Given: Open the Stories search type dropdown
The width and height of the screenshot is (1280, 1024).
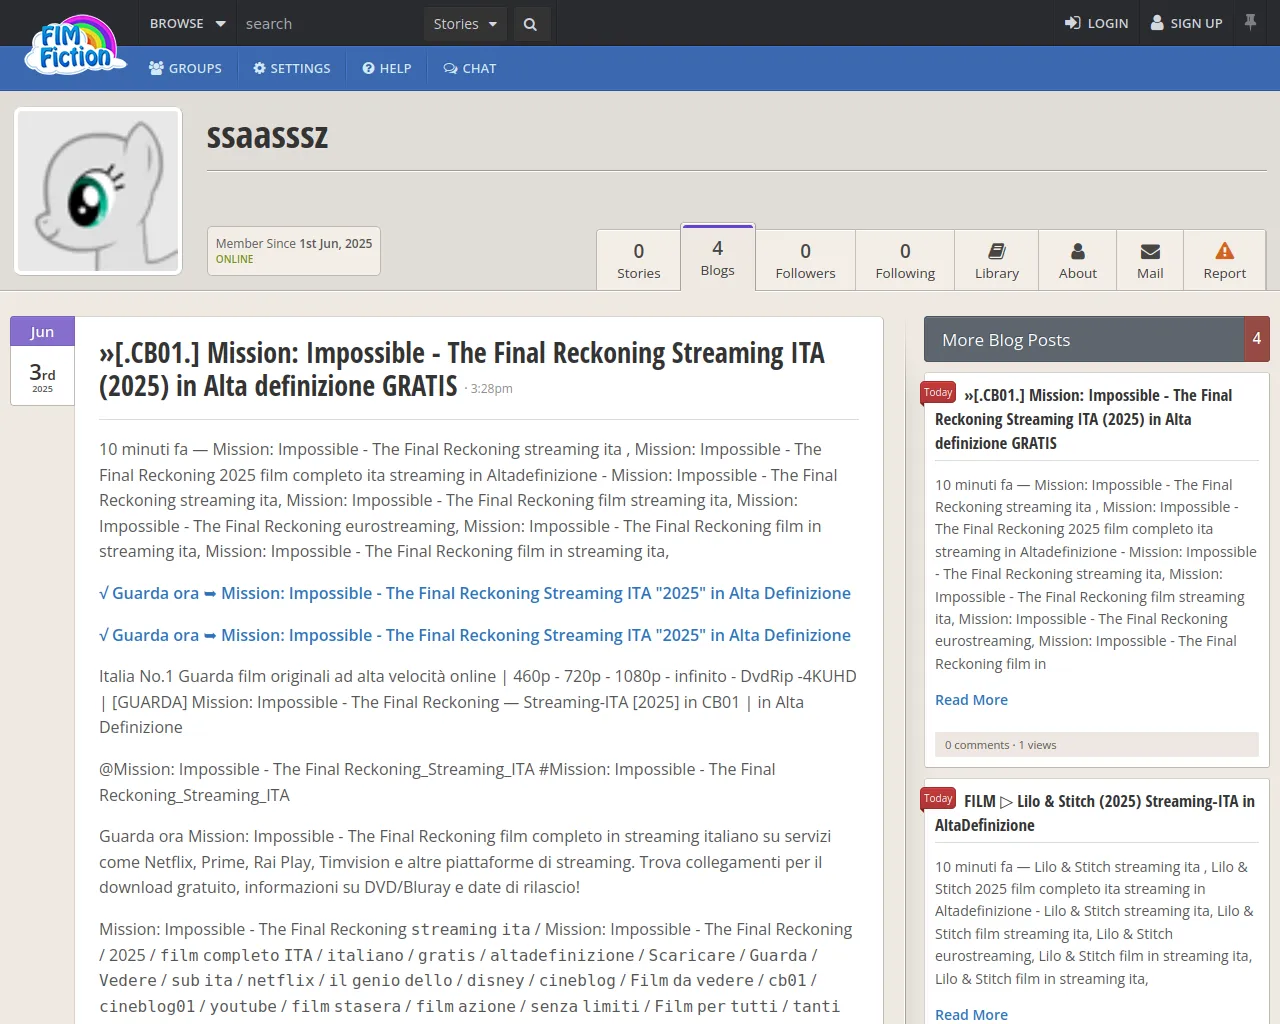Looking at the screenshot, I should pos(465,24).
